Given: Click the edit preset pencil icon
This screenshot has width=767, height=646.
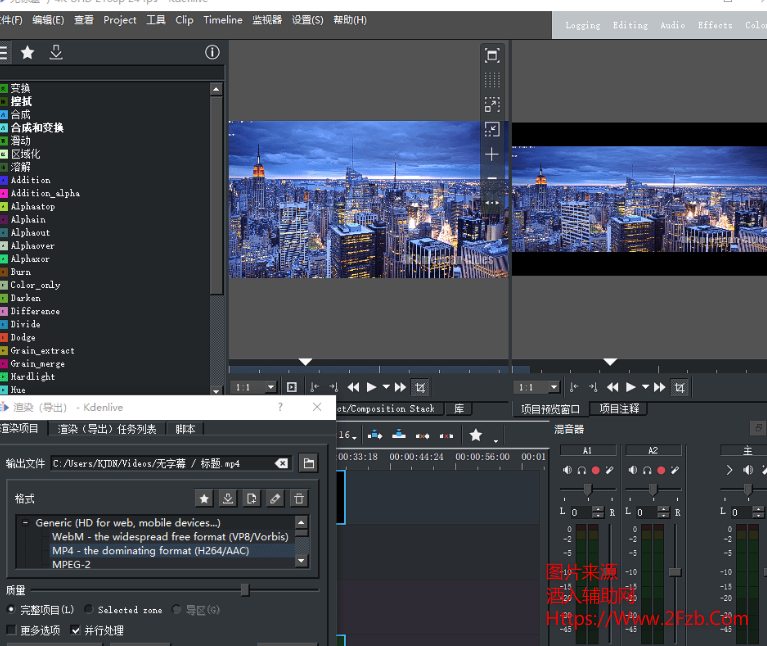Looking at the screenshot, I should point(275,498).
